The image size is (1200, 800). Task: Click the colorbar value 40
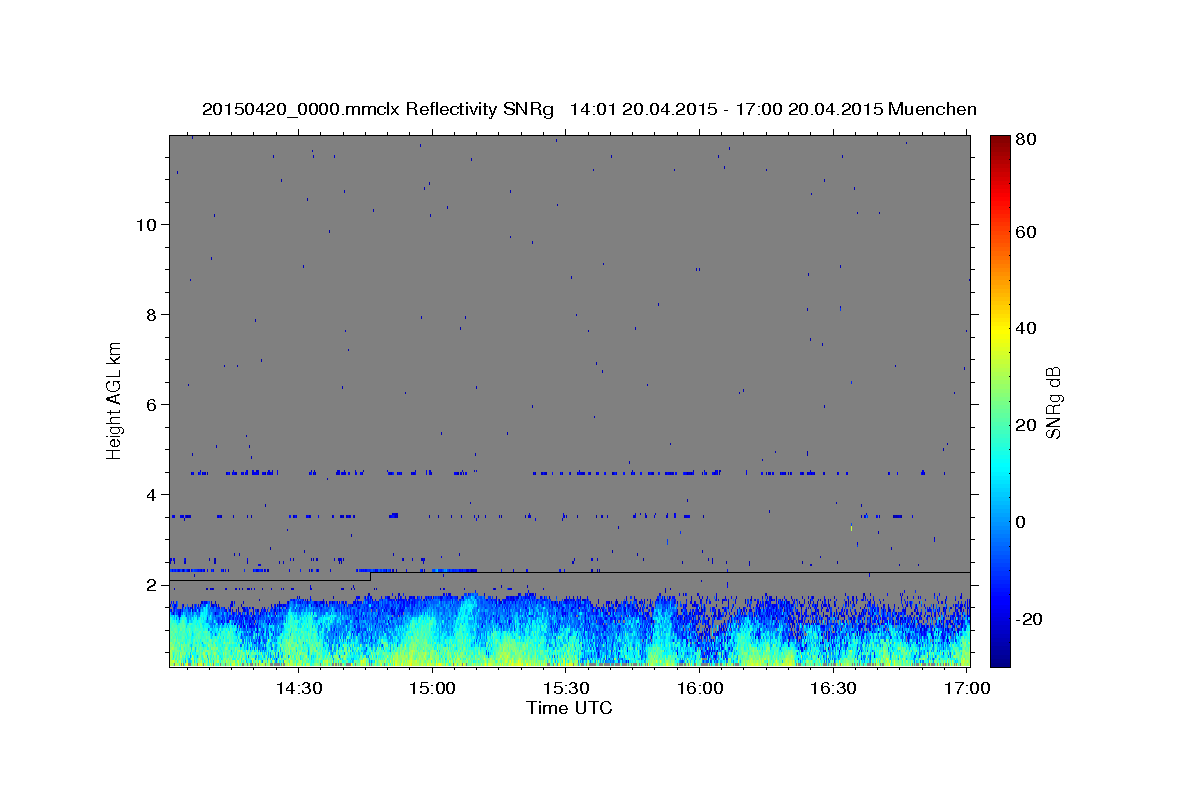point(1025,328)
